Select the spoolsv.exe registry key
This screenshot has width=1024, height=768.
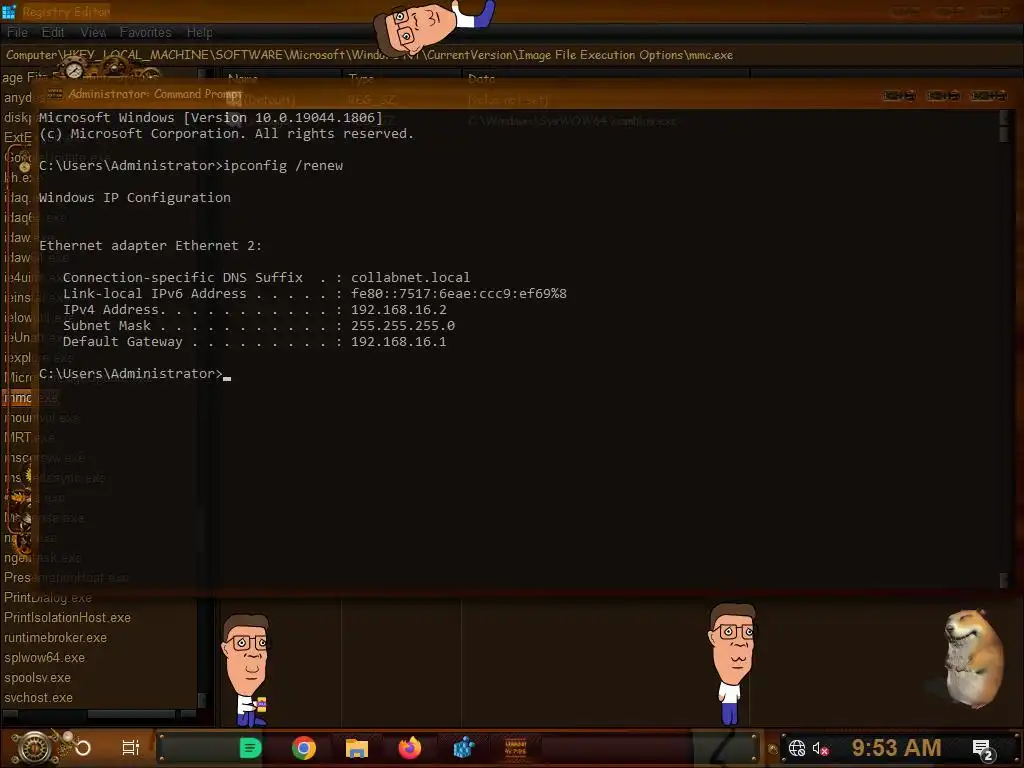tap(37, 677)
